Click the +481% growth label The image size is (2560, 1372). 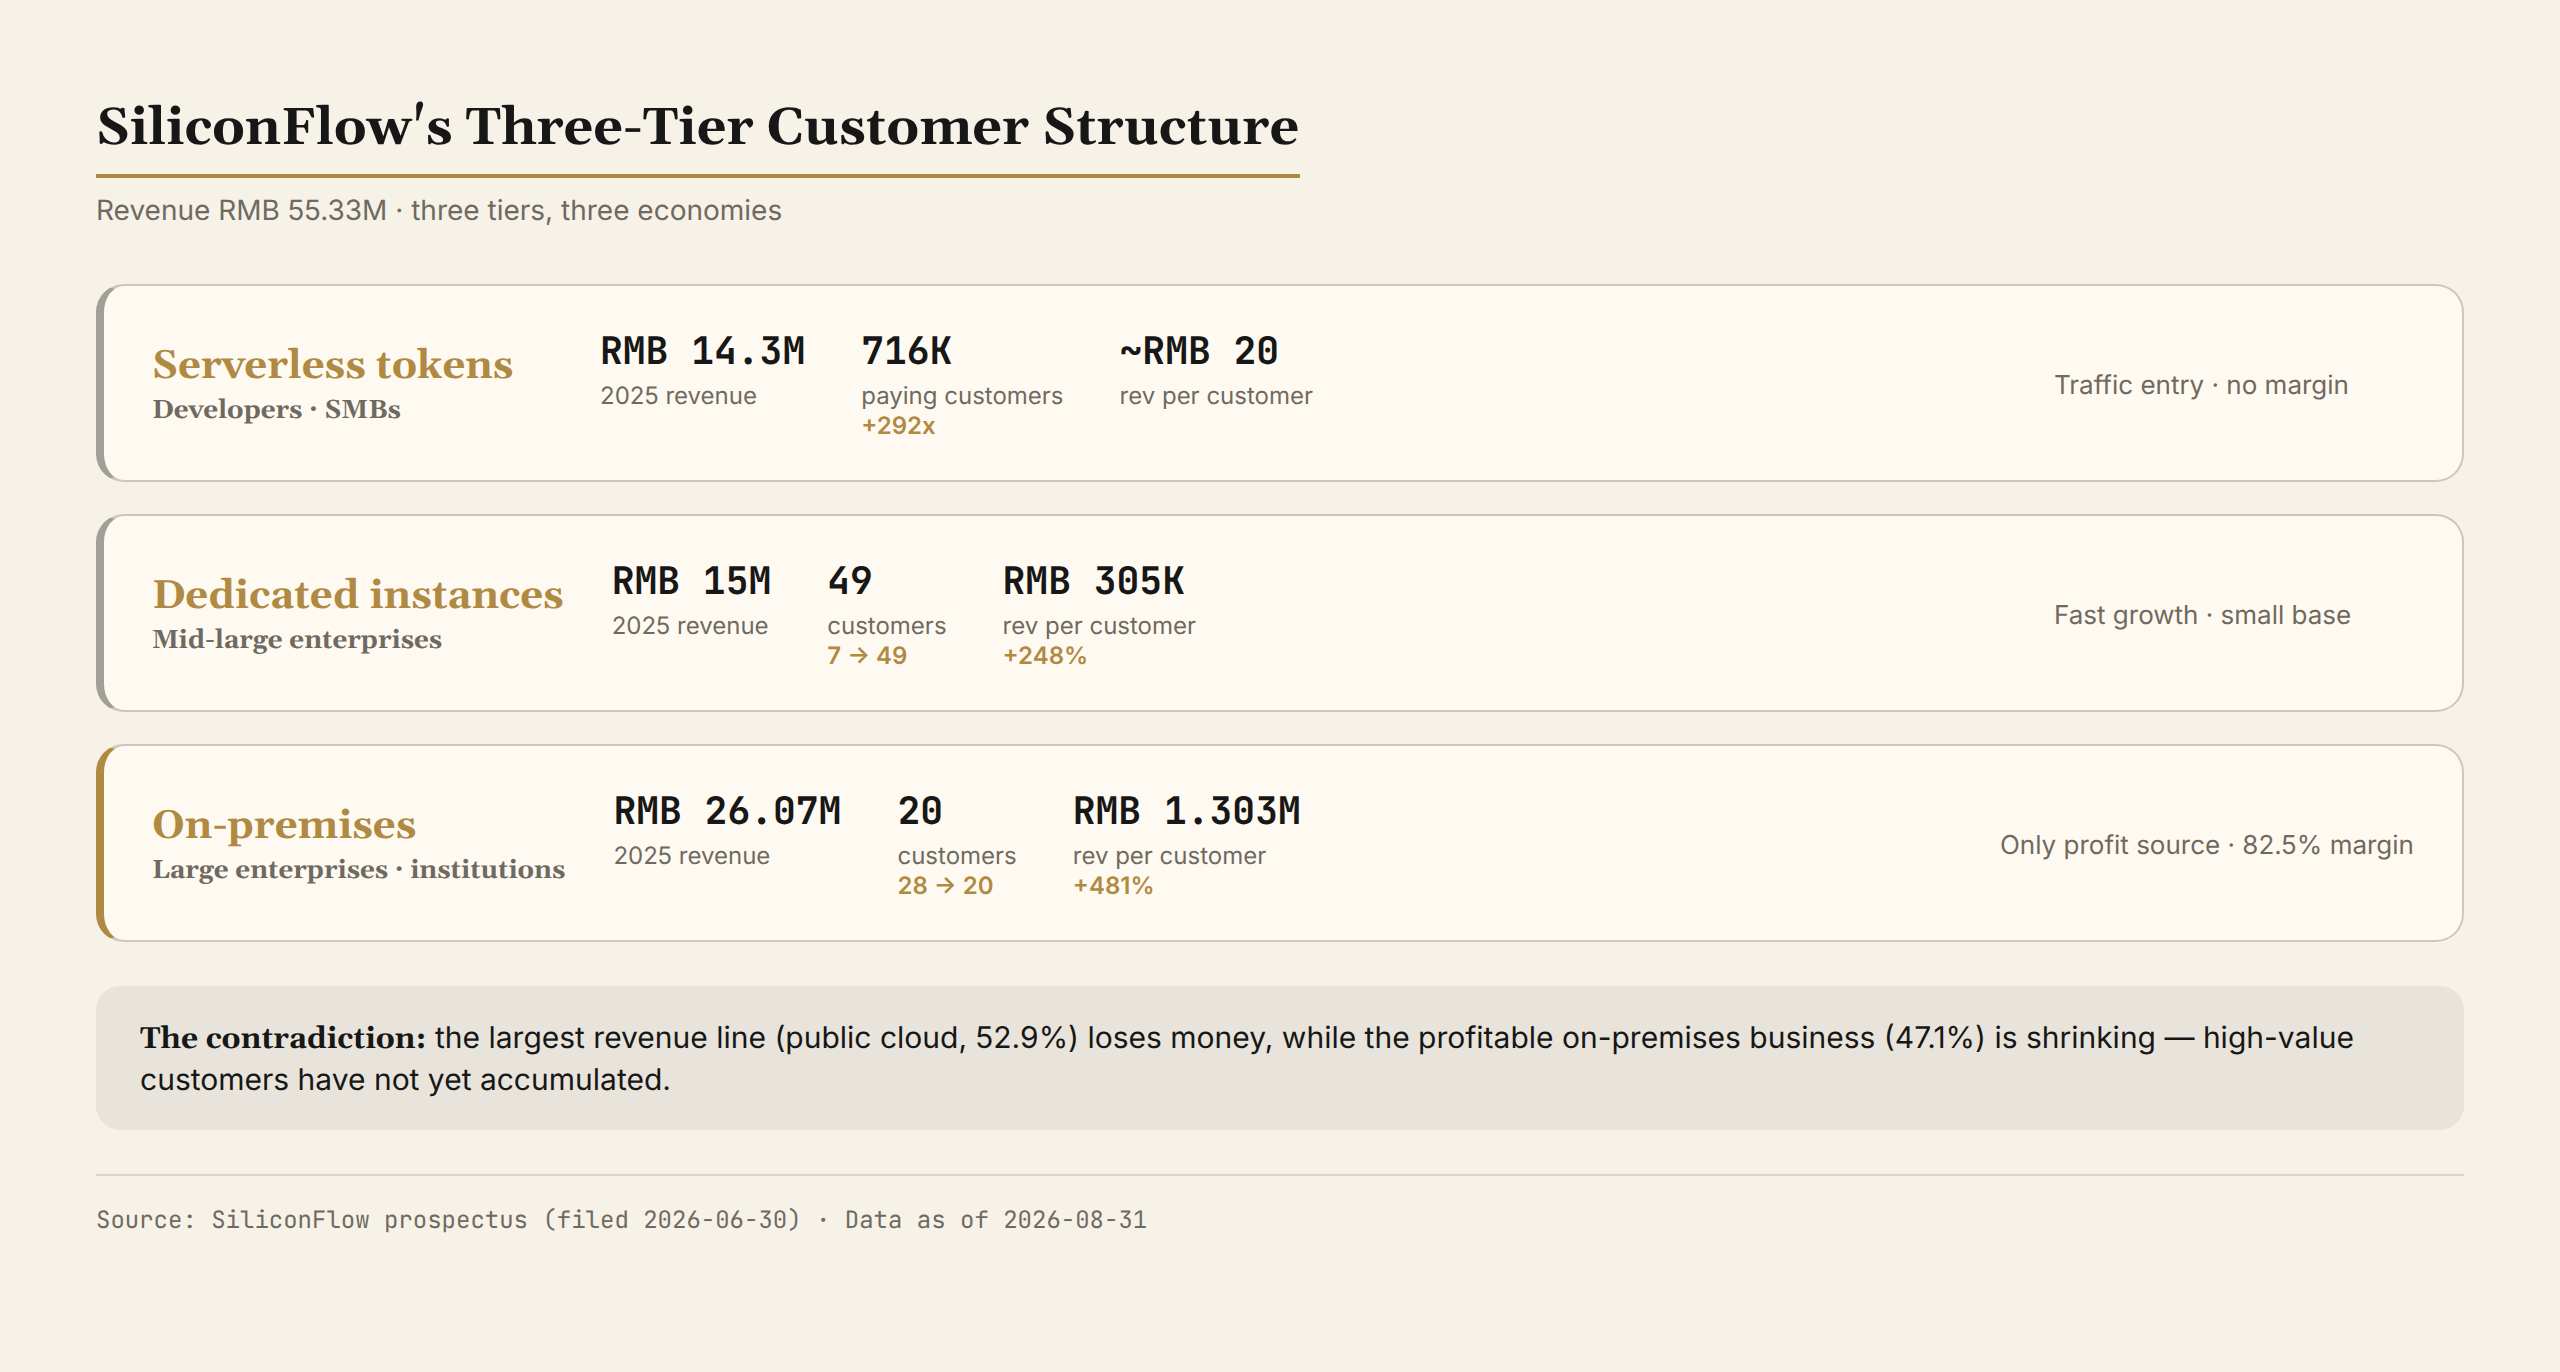(x=1113, y=886)
